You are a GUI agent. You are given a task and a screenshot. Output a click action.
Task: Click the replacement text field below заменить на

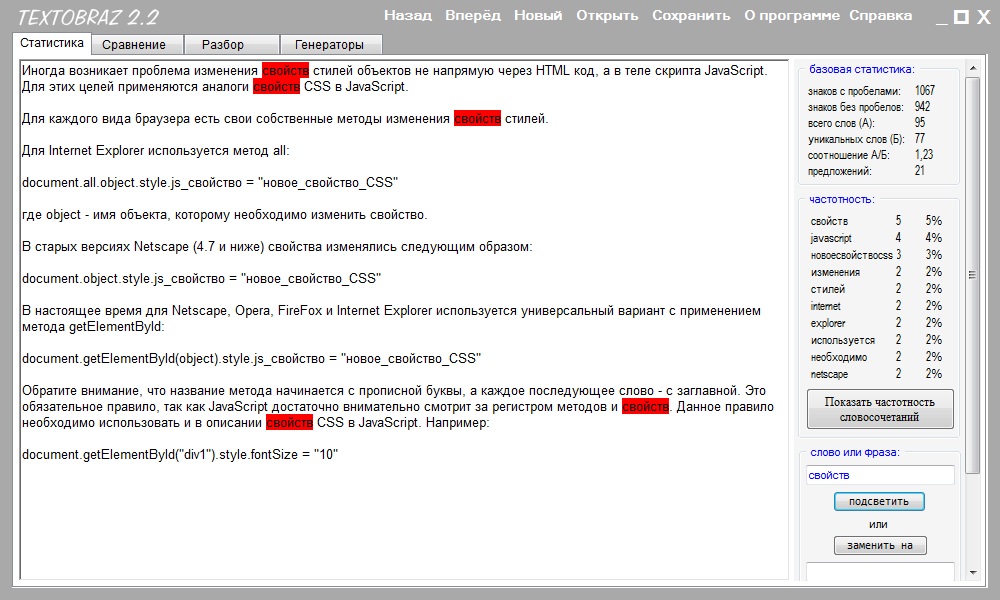coord(880,571)
